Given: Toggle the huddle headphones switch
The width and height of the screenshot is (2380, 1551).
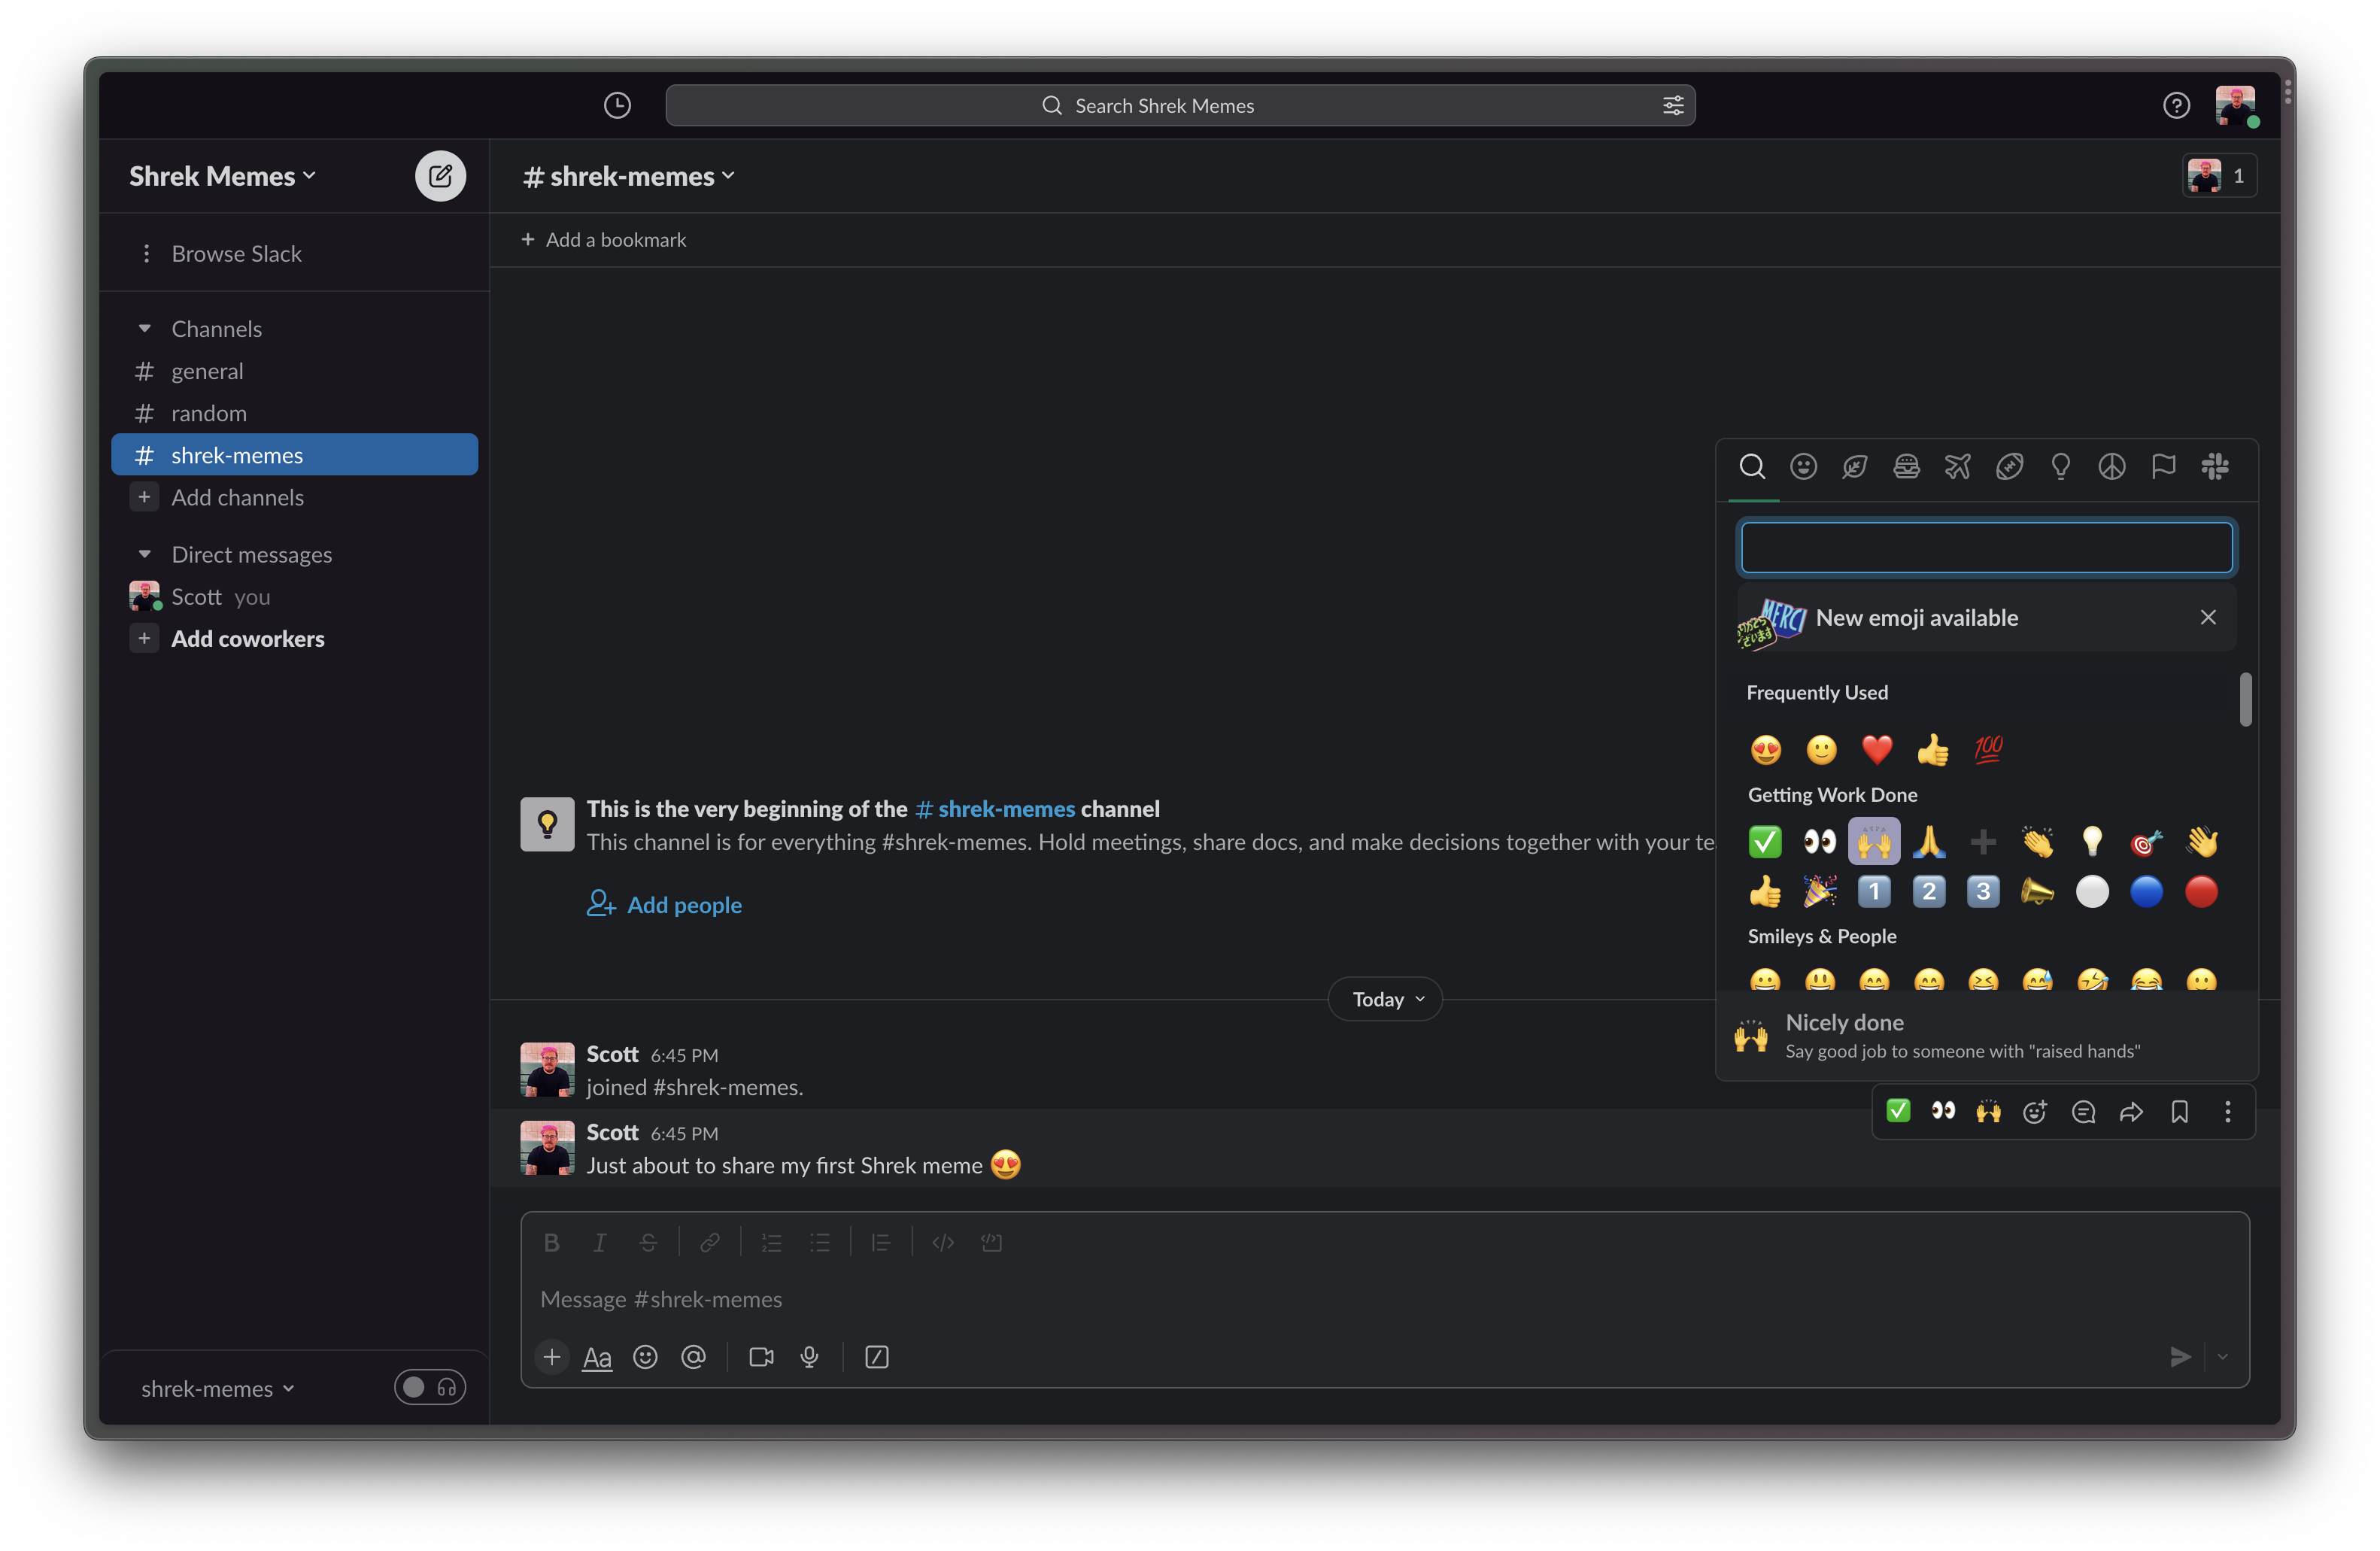Looking at the screenshot, I should click(x=430, y=1387).
